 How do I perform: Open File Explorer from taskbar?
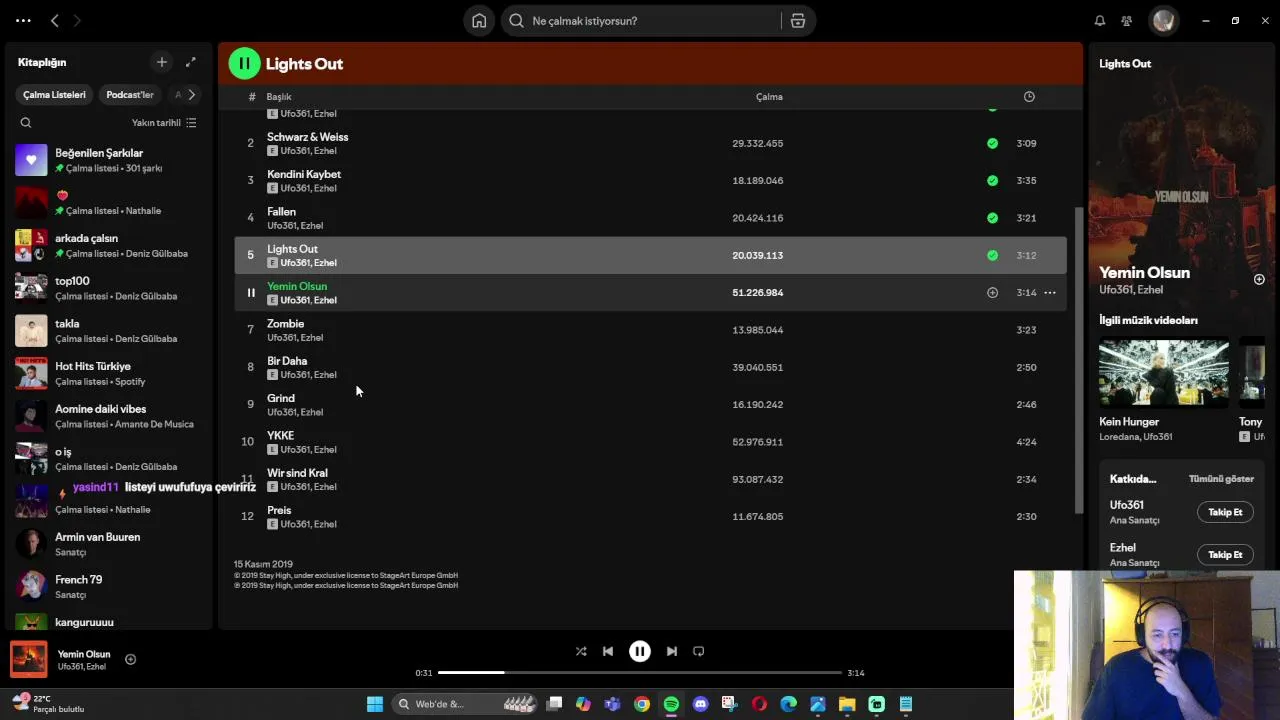coord(847,704)
